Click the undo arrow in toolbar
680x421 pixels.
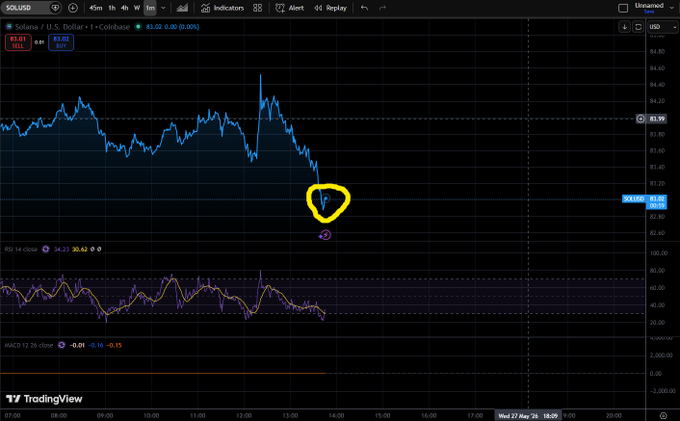(x=364, y=8)
